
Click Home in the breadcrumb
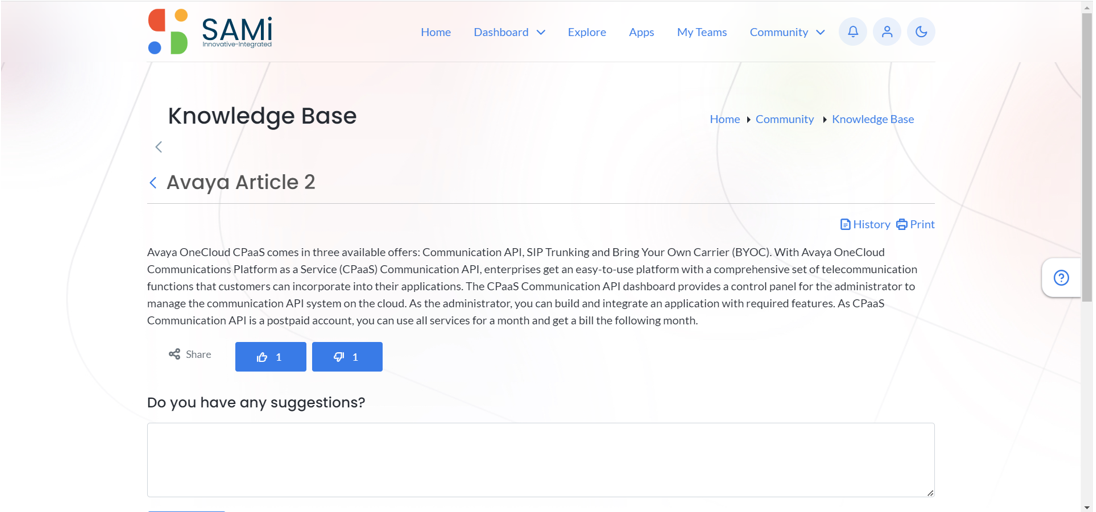pos(725,119)
